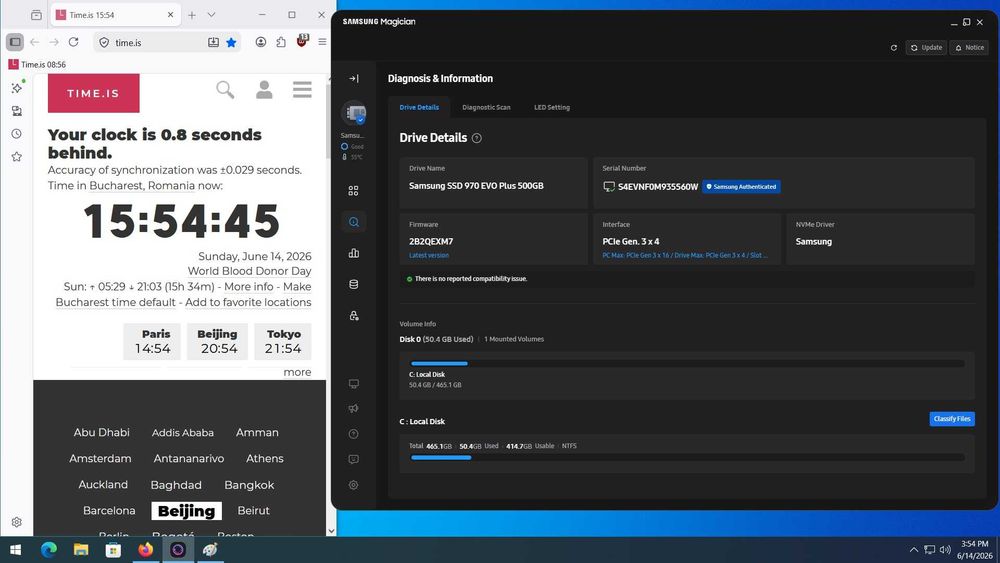Click the World Blood Donor Day link

point(249,271)
